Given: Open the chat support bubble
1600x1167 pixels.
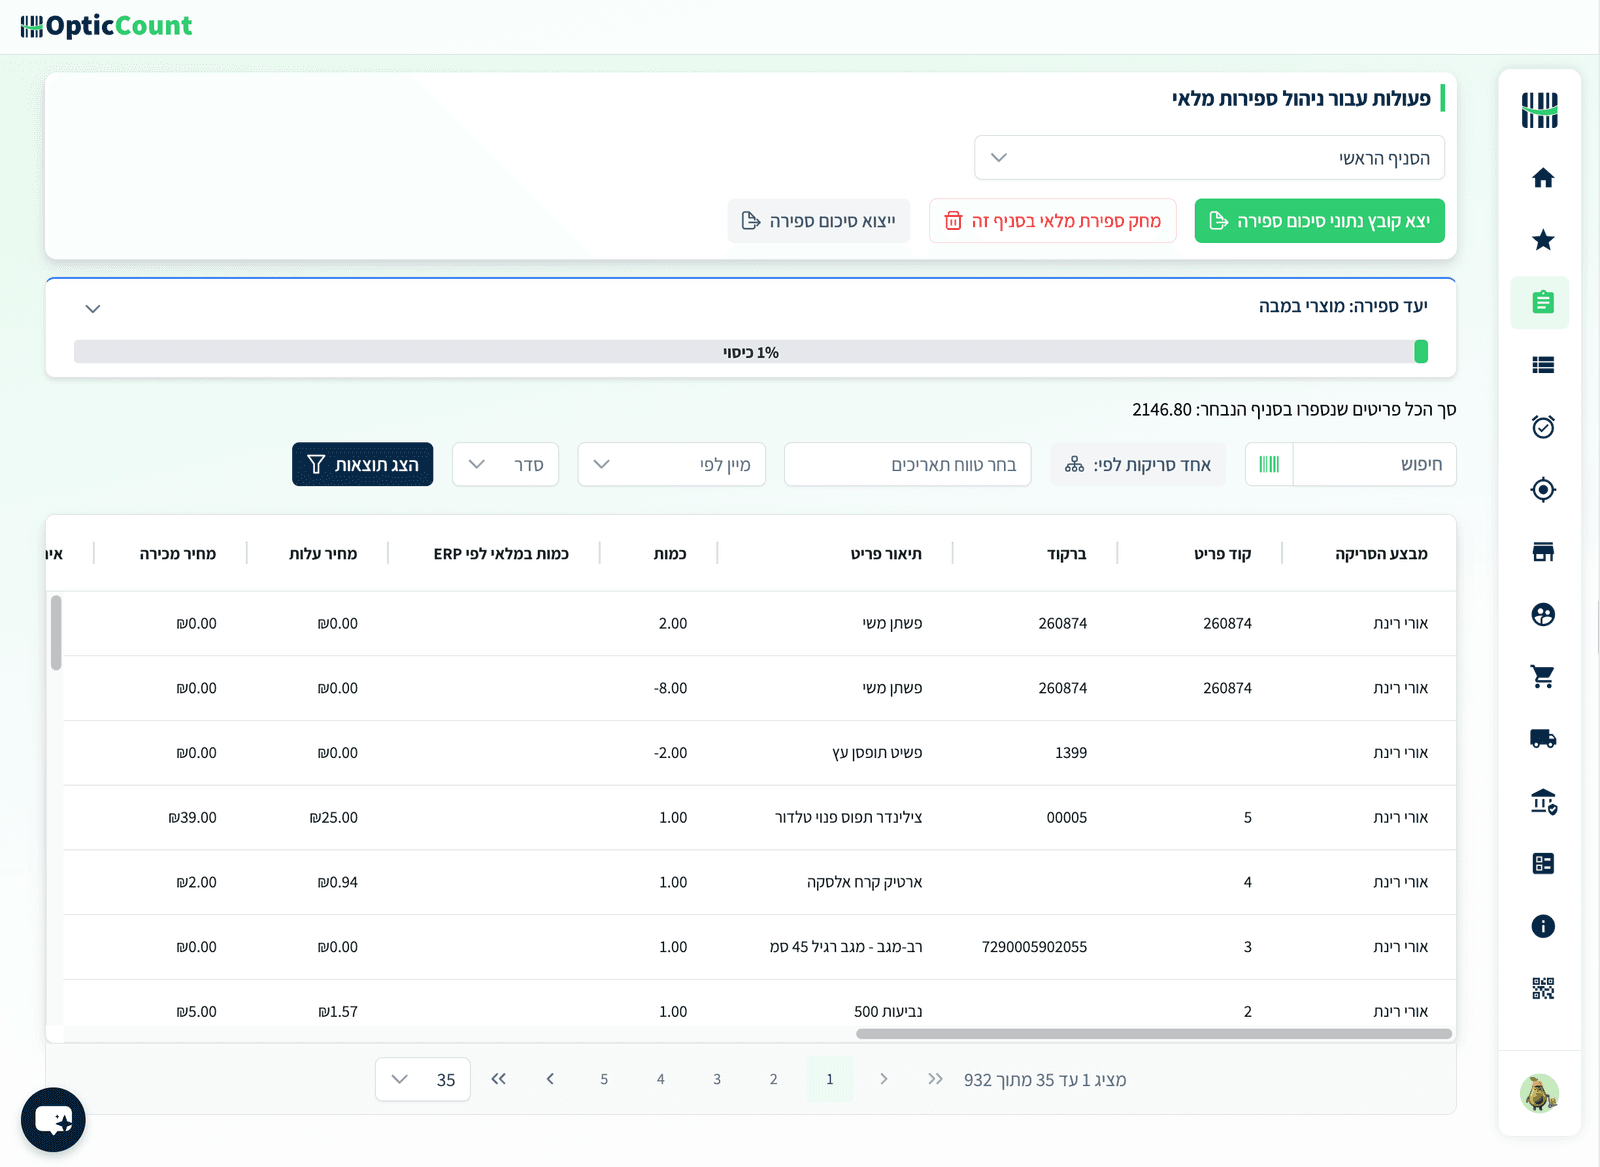Looking at the screenshot, I should [x=53, y=1120].
